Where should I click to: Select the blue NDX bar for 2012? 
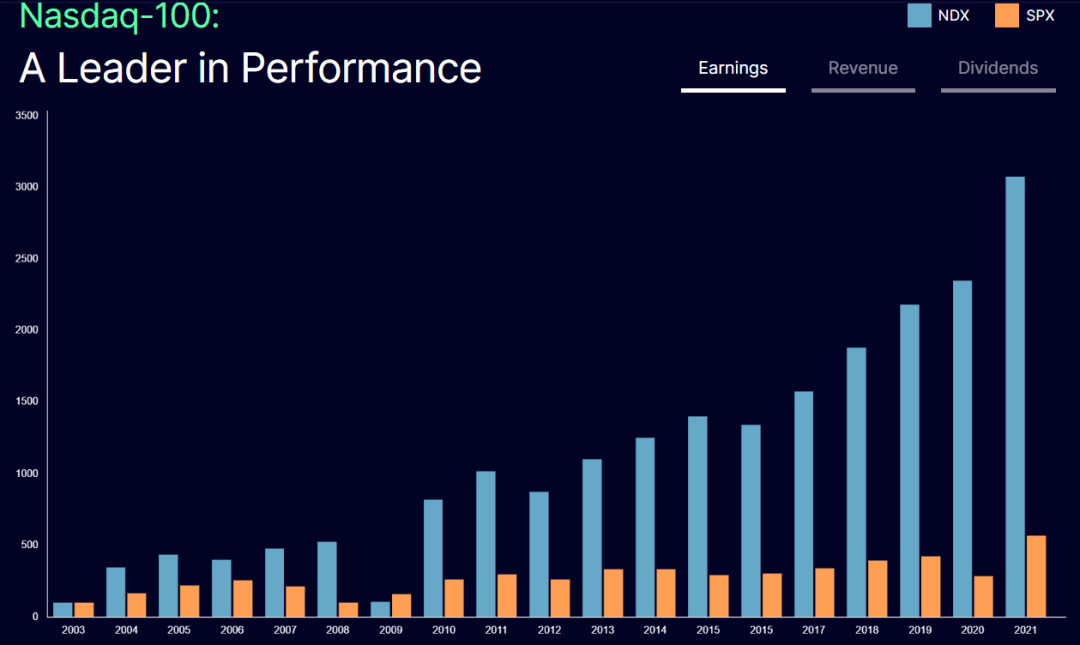539,554
